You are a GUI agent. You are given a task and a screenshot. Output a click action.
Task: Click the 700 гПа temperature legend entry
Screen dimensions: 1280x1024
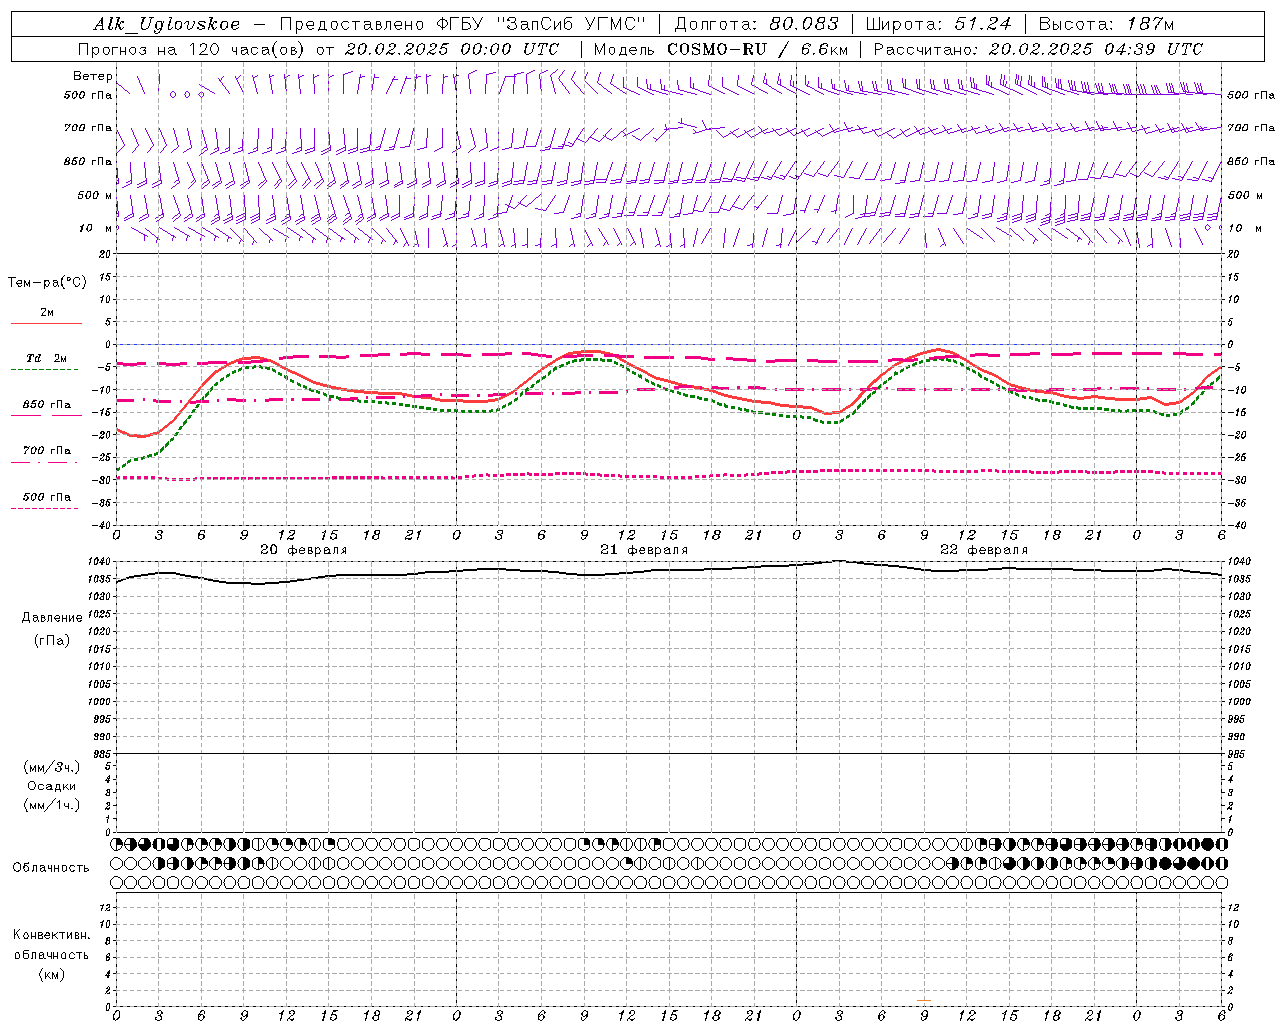(47, 451)
